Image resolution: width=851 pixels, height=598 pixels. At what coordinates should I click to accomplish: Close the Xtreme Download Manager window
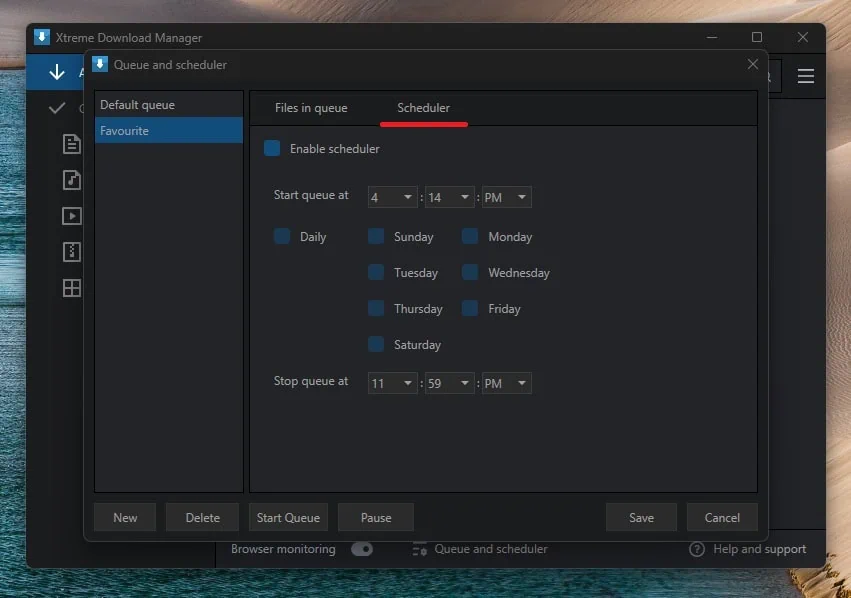point(803,37)
